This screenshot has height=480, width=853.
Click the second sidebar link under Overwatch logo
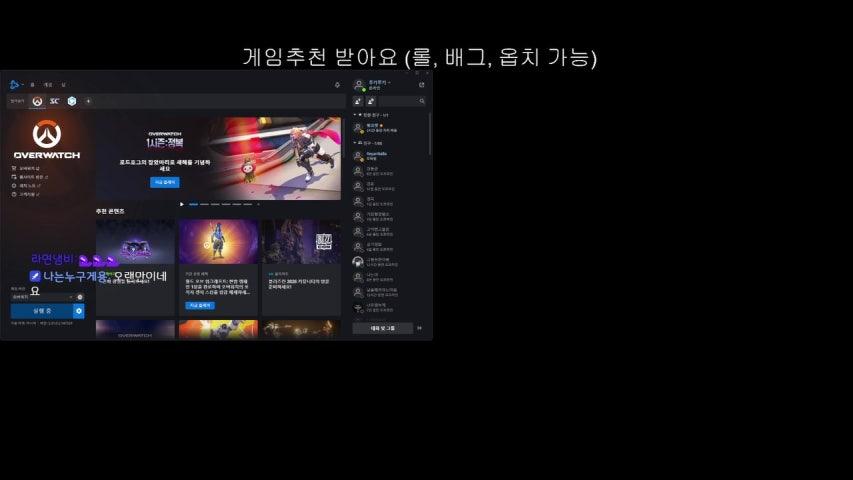tap(30, 177)
